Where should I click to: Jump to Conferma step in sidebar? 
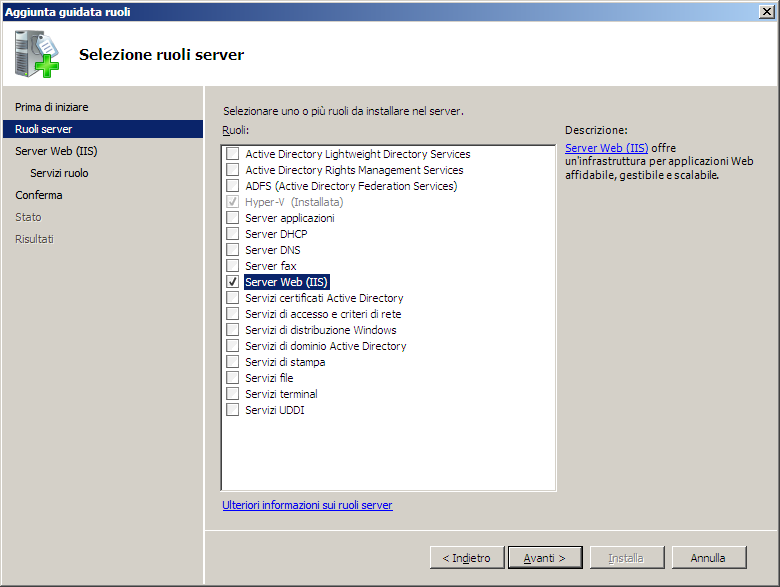pos(39,195)
